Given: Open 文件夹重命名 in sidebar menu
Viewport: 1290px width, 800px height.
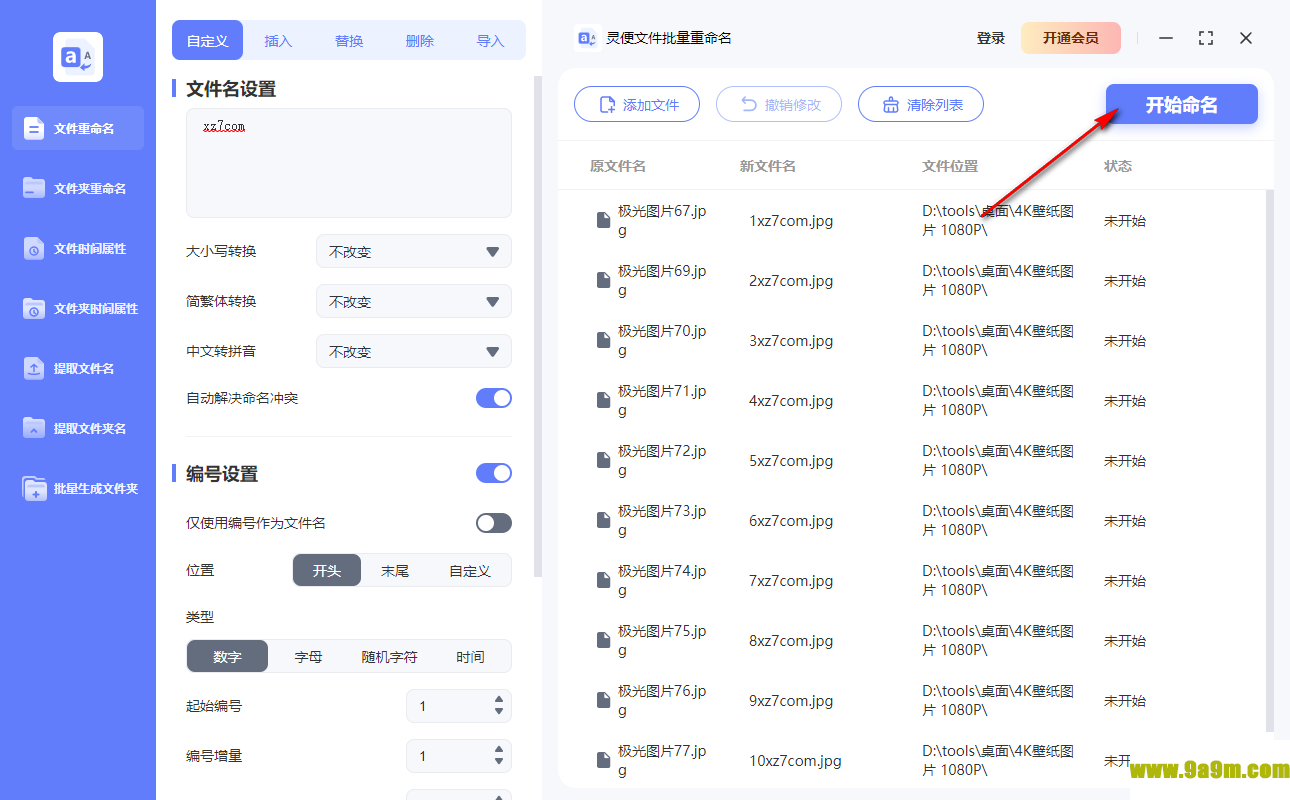Looking at the screenshot, I should [78, 188].
